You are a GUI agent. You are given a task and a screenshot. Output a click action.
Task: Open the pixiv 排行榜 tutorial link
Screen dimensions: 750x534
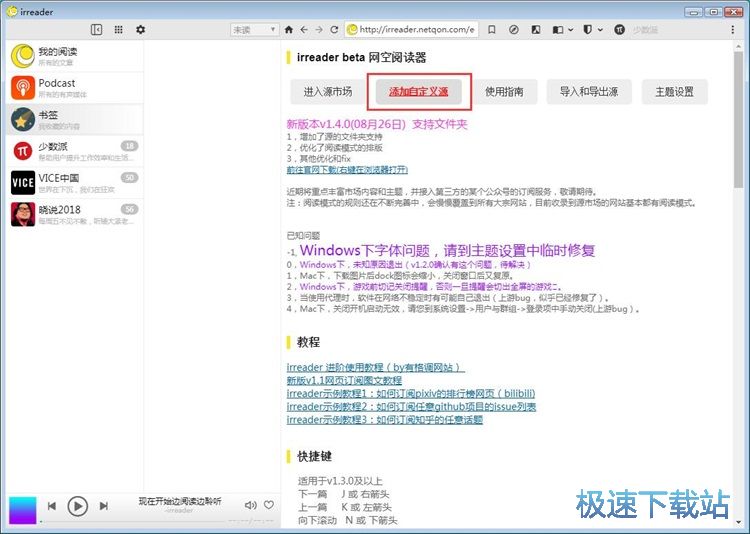coord(411,393)
